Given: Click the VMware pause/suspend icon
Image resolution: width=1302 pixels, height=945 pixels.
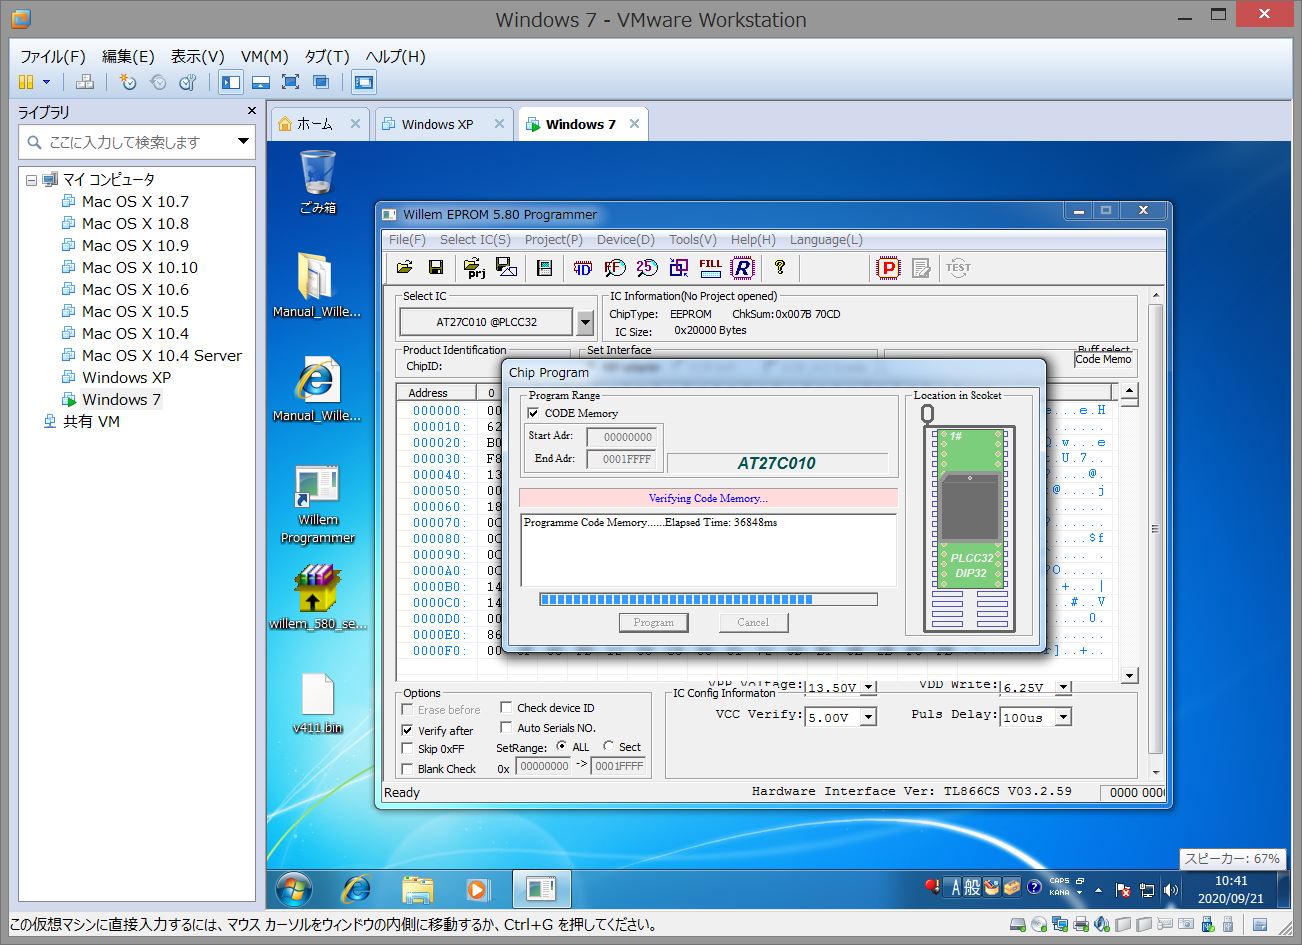Looking at the screenshot, I should [27, 82].
